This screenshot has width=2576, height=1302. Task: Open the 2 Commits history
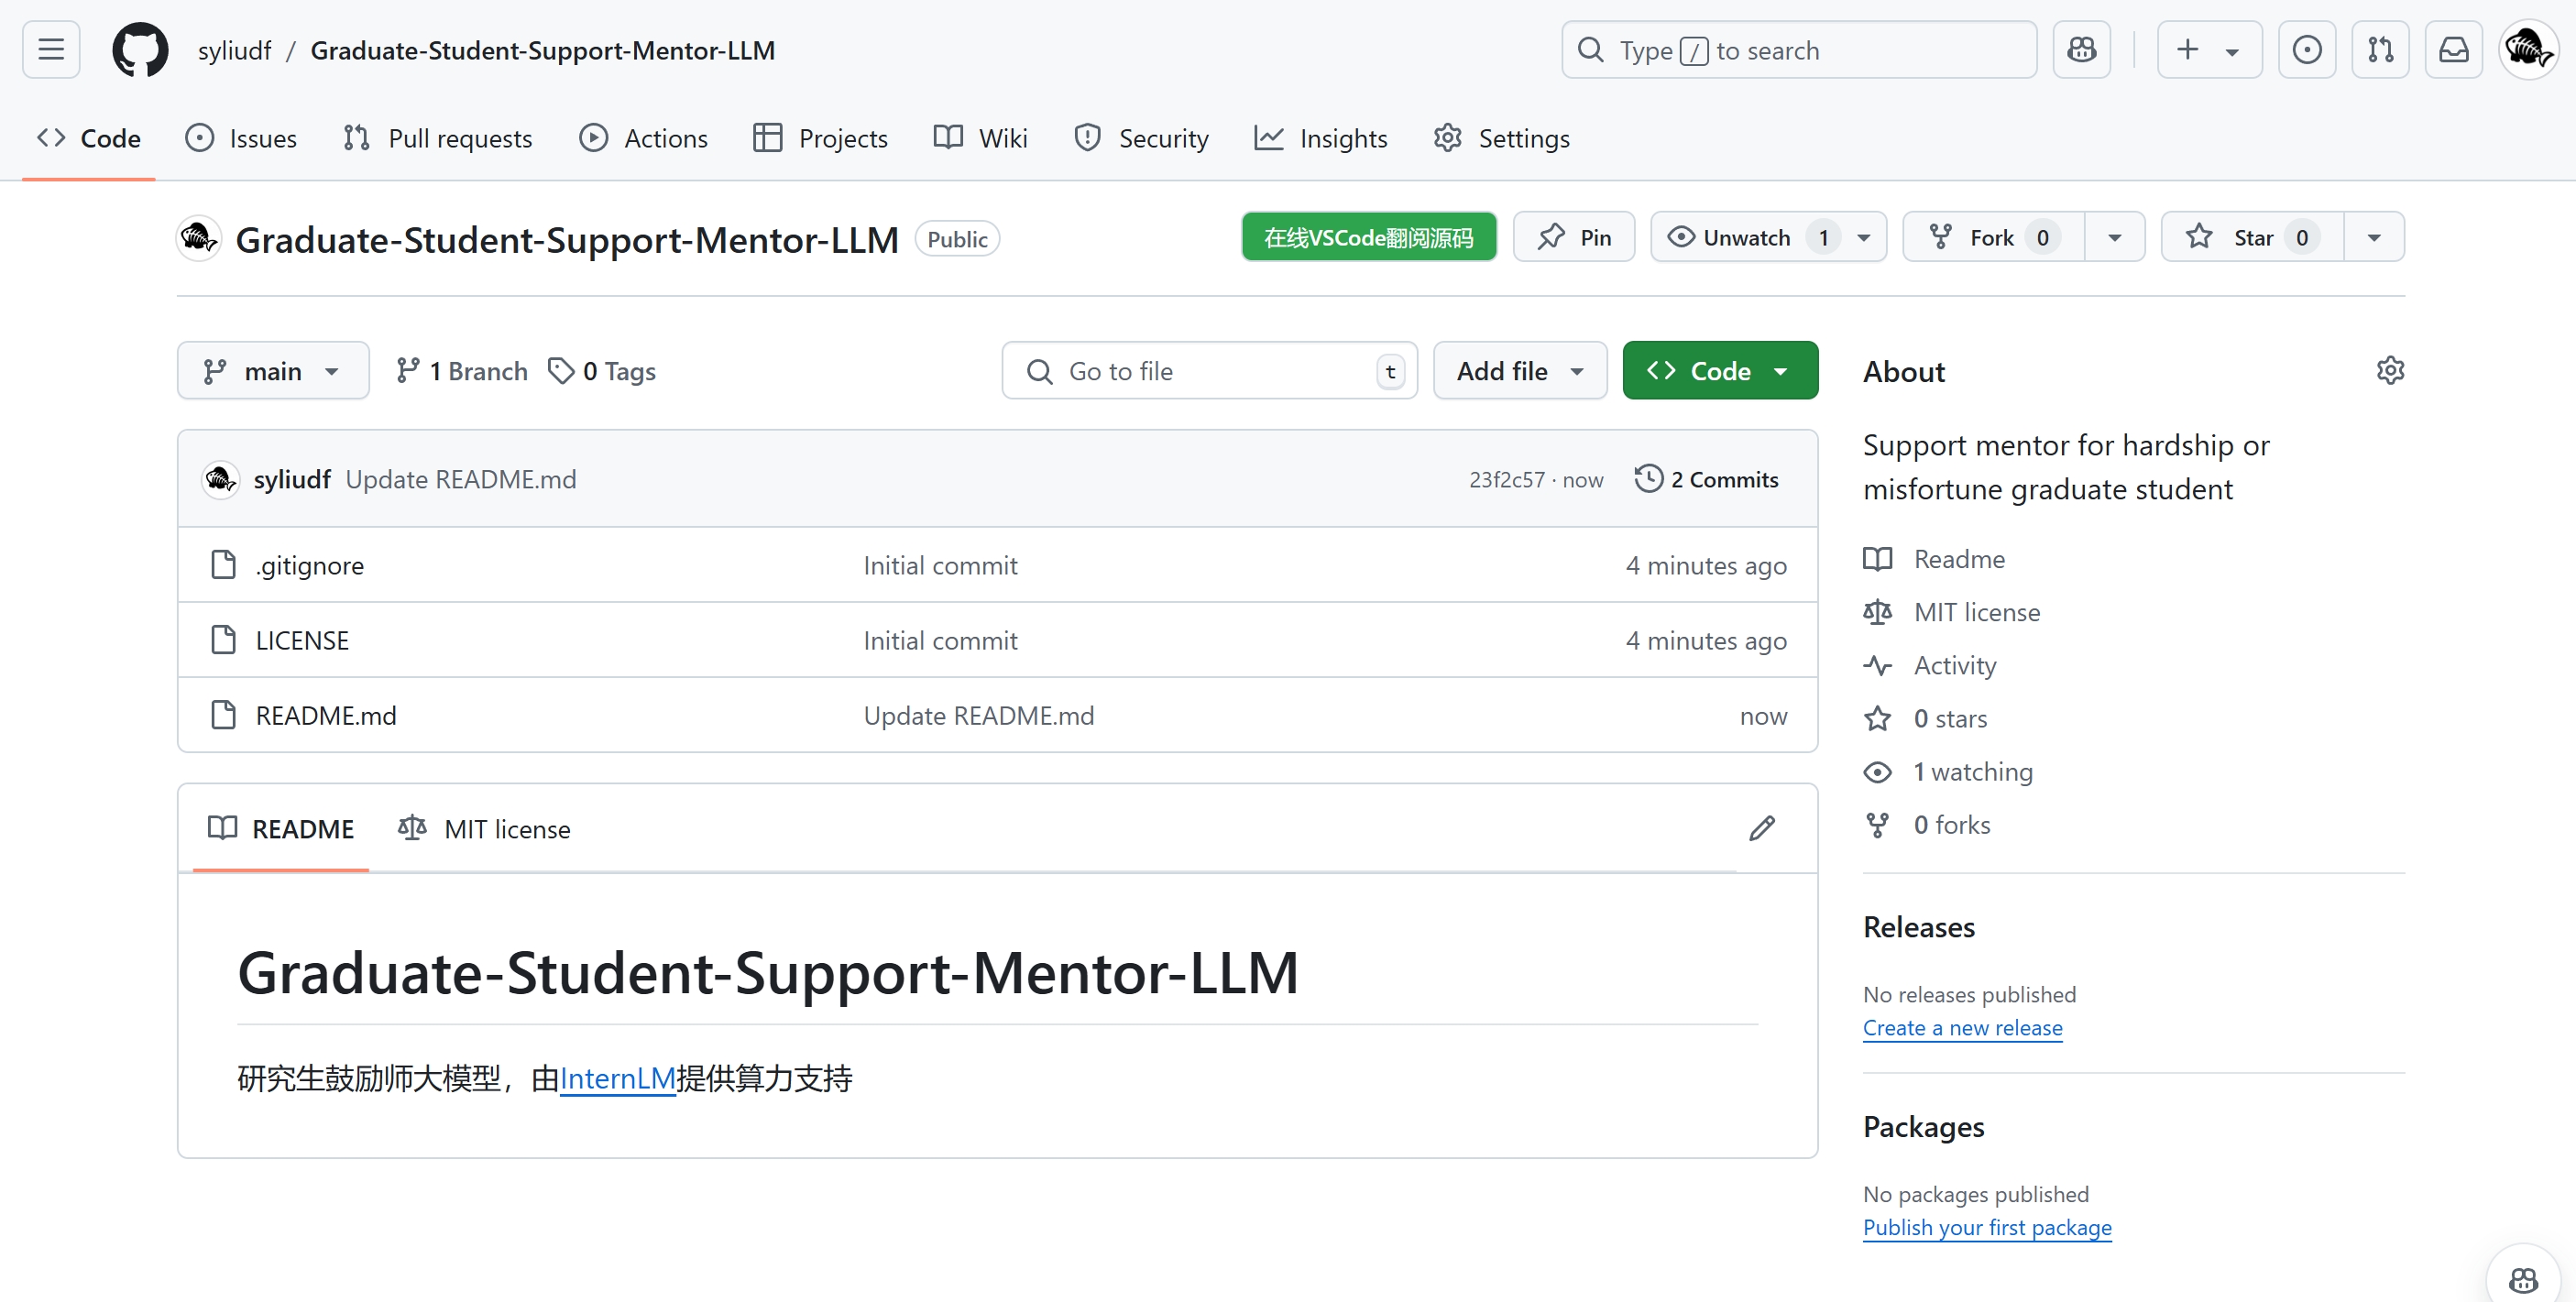point(1707,479)
